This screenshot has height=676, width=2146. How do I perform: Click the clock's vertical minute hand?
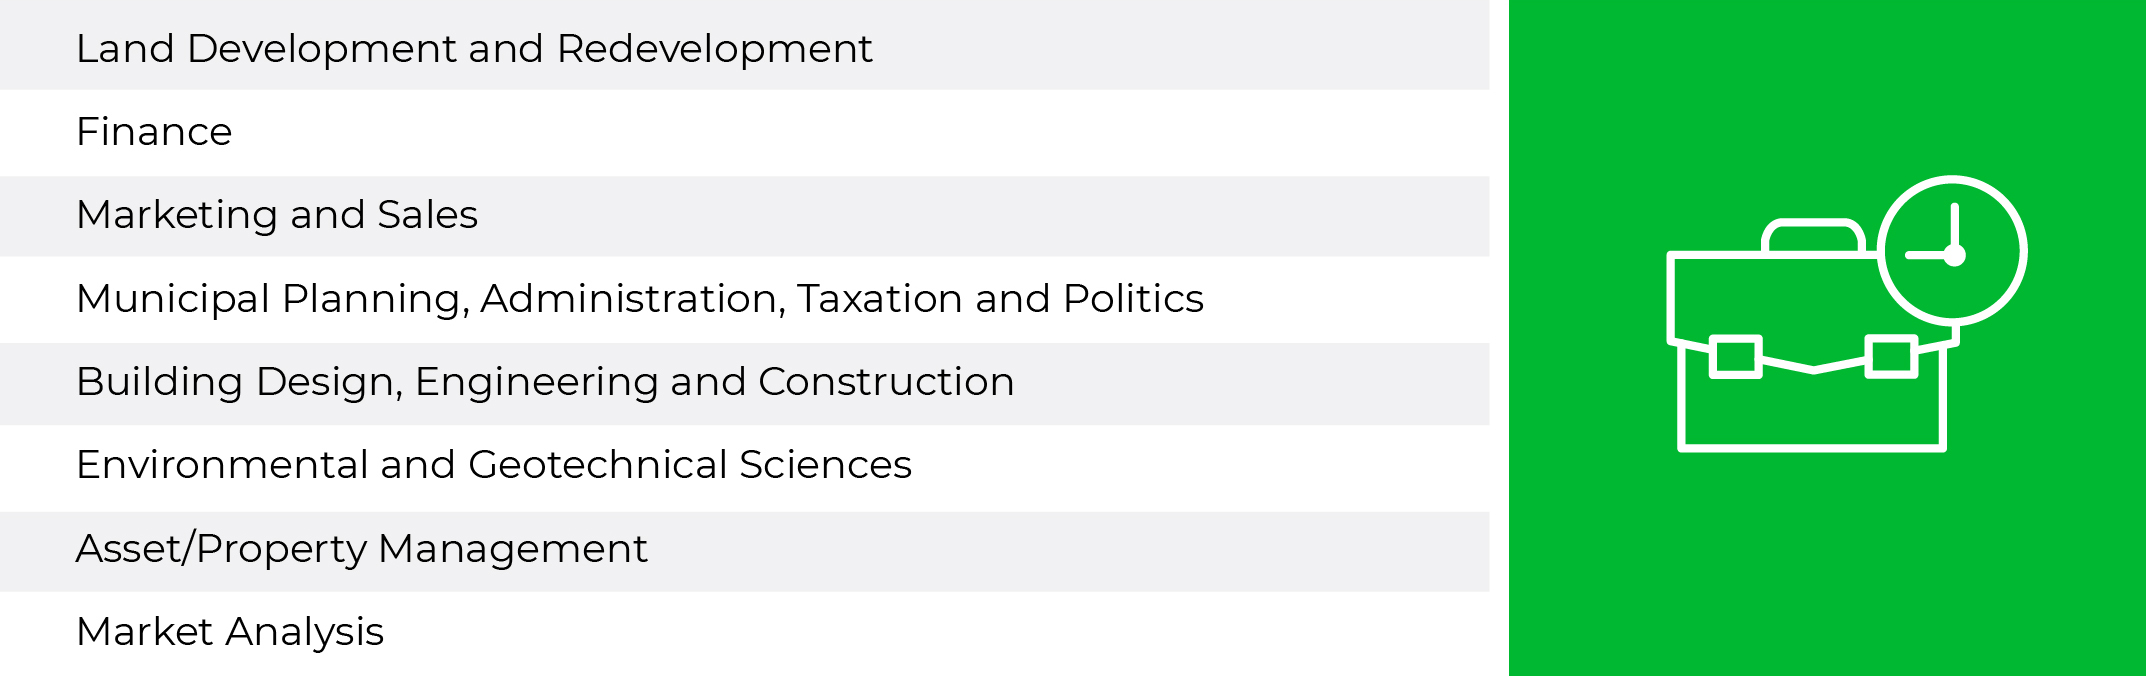coord(1955,228)
